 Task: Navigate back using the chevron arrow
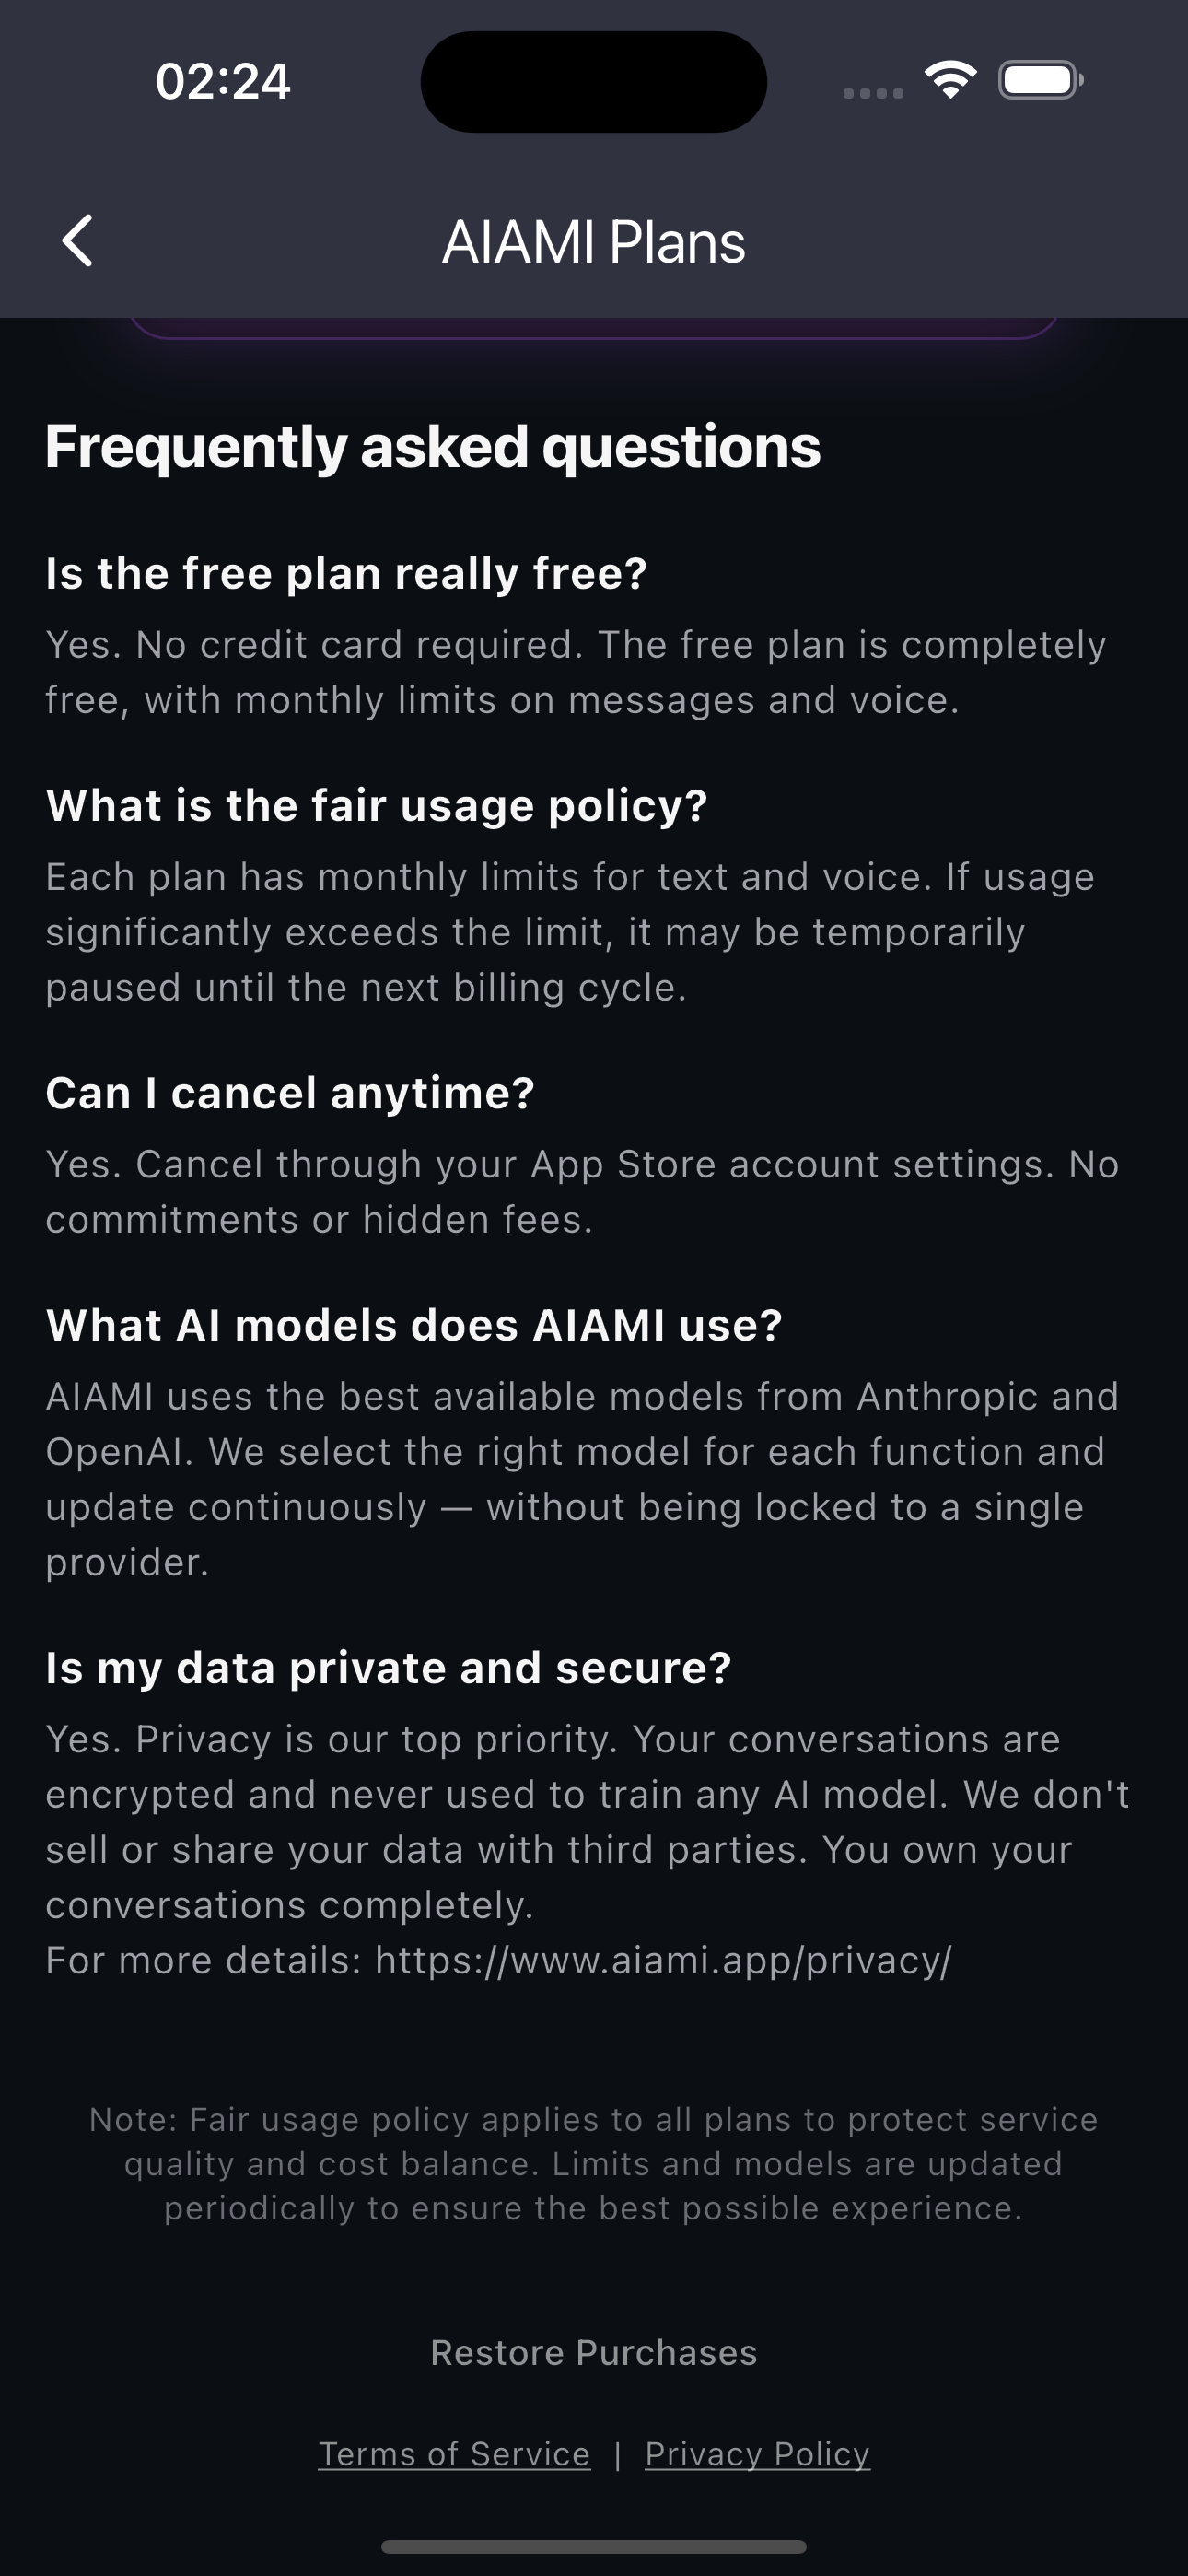pos(79,240)
